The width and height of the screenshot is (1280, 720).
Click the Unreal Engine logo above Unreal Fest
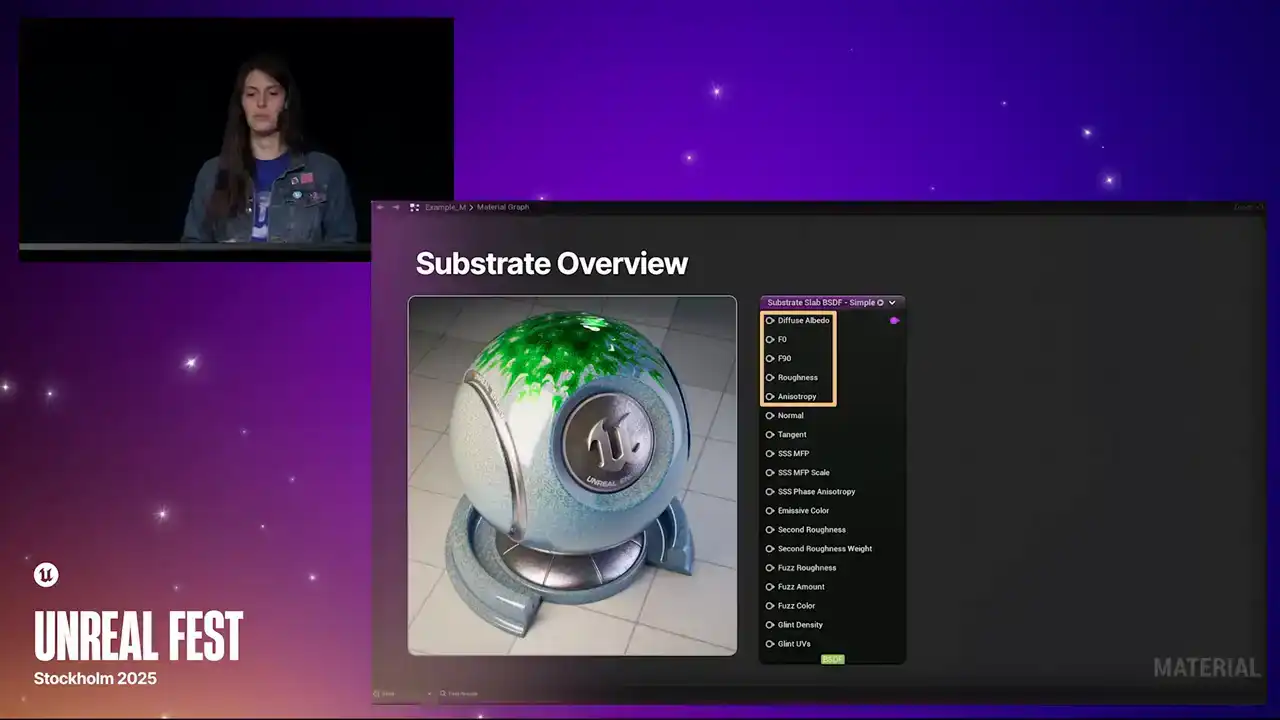(46, 575)
